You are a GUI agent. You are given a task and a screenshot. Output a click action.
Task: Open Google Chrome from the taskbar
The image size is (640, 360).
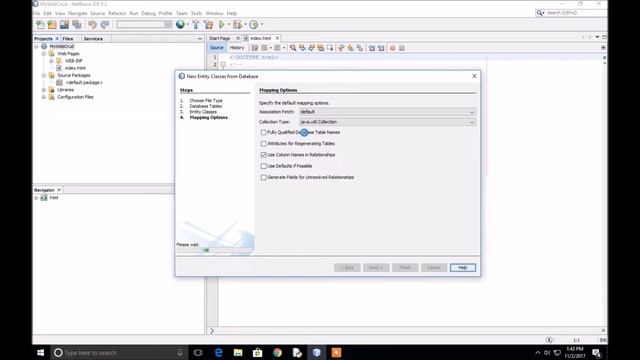[x=277, y=353]
